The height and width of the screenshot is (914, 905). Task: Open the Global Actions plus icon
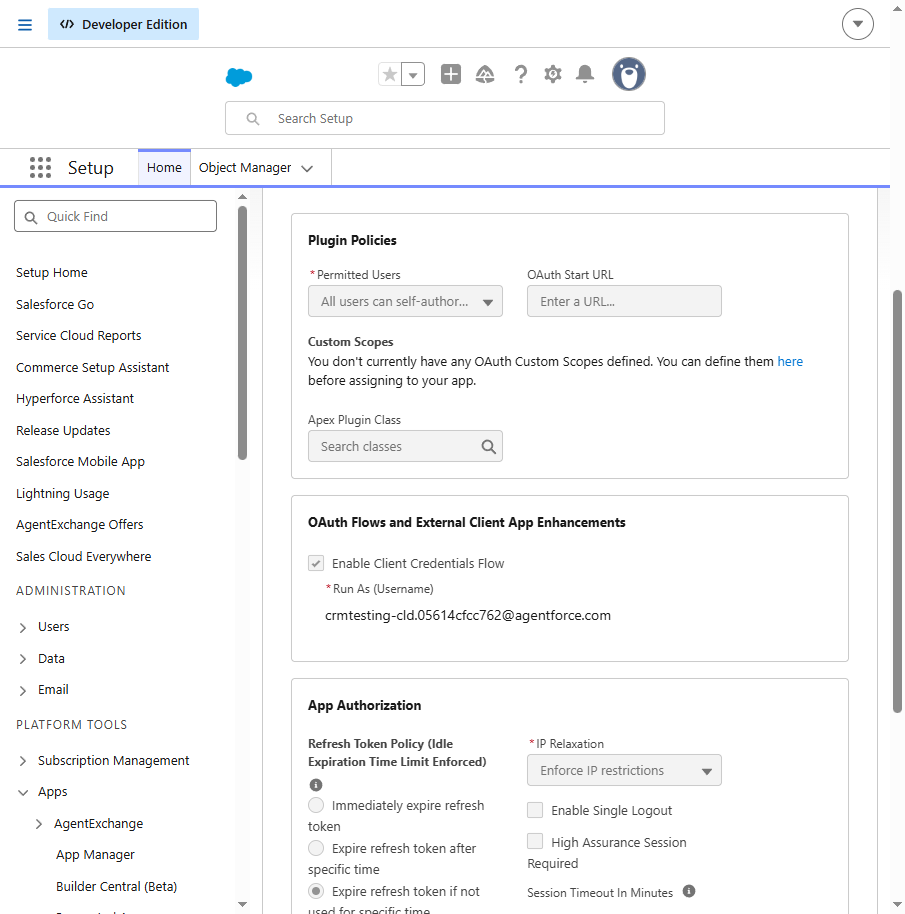click(x=450, y=74)
